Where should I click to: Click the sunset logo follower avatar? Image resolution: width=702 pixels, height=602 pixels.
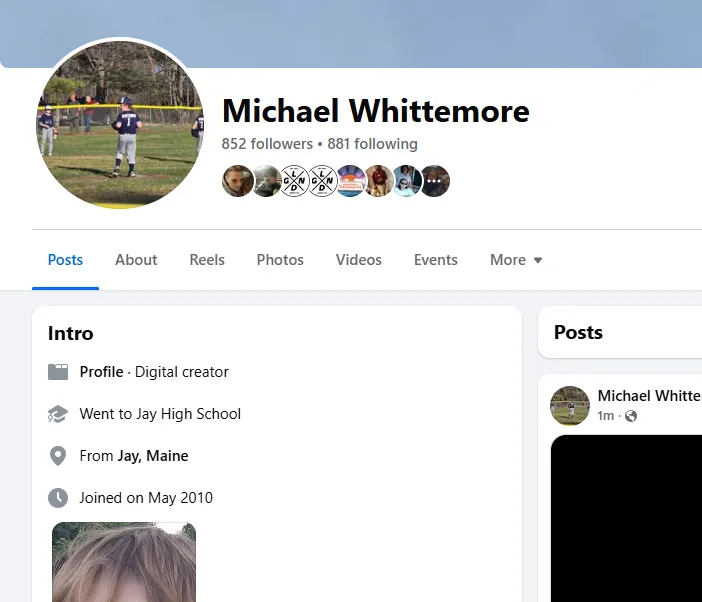tap(351, 181)
